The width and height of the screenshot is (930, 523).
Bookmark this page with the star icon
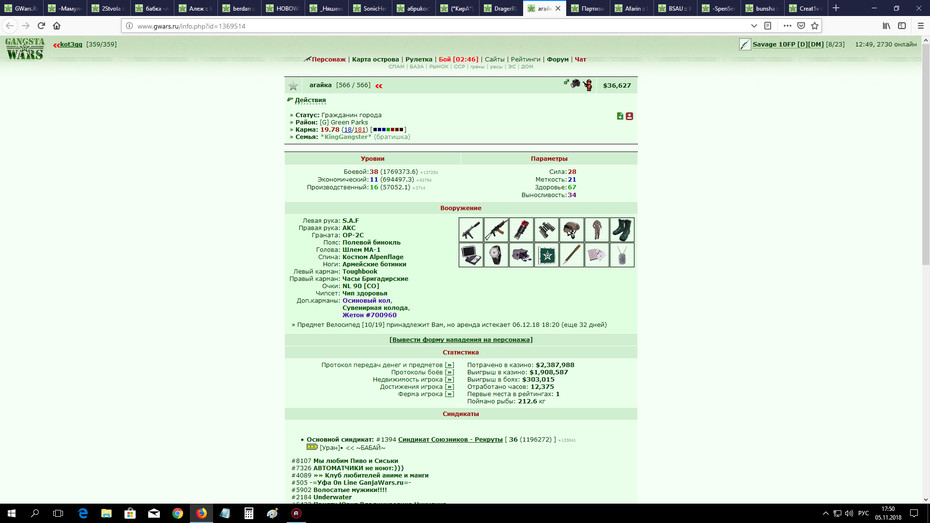814,25
